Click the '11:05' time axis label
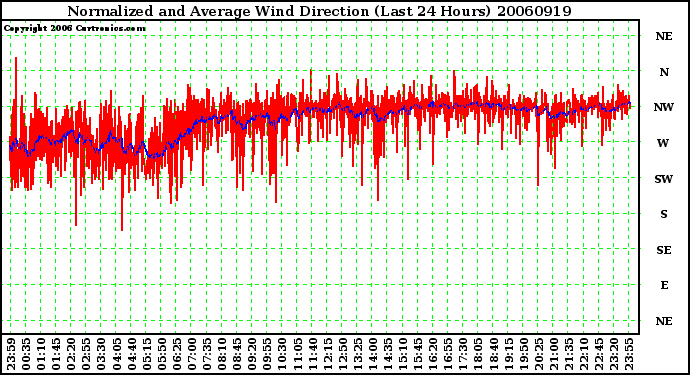 point(297,354)
